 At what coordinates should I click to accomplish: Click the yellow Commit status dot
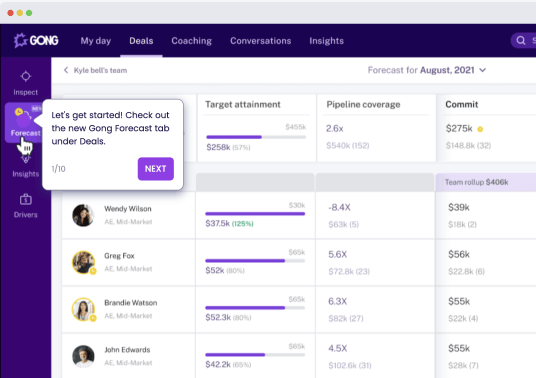480,129
